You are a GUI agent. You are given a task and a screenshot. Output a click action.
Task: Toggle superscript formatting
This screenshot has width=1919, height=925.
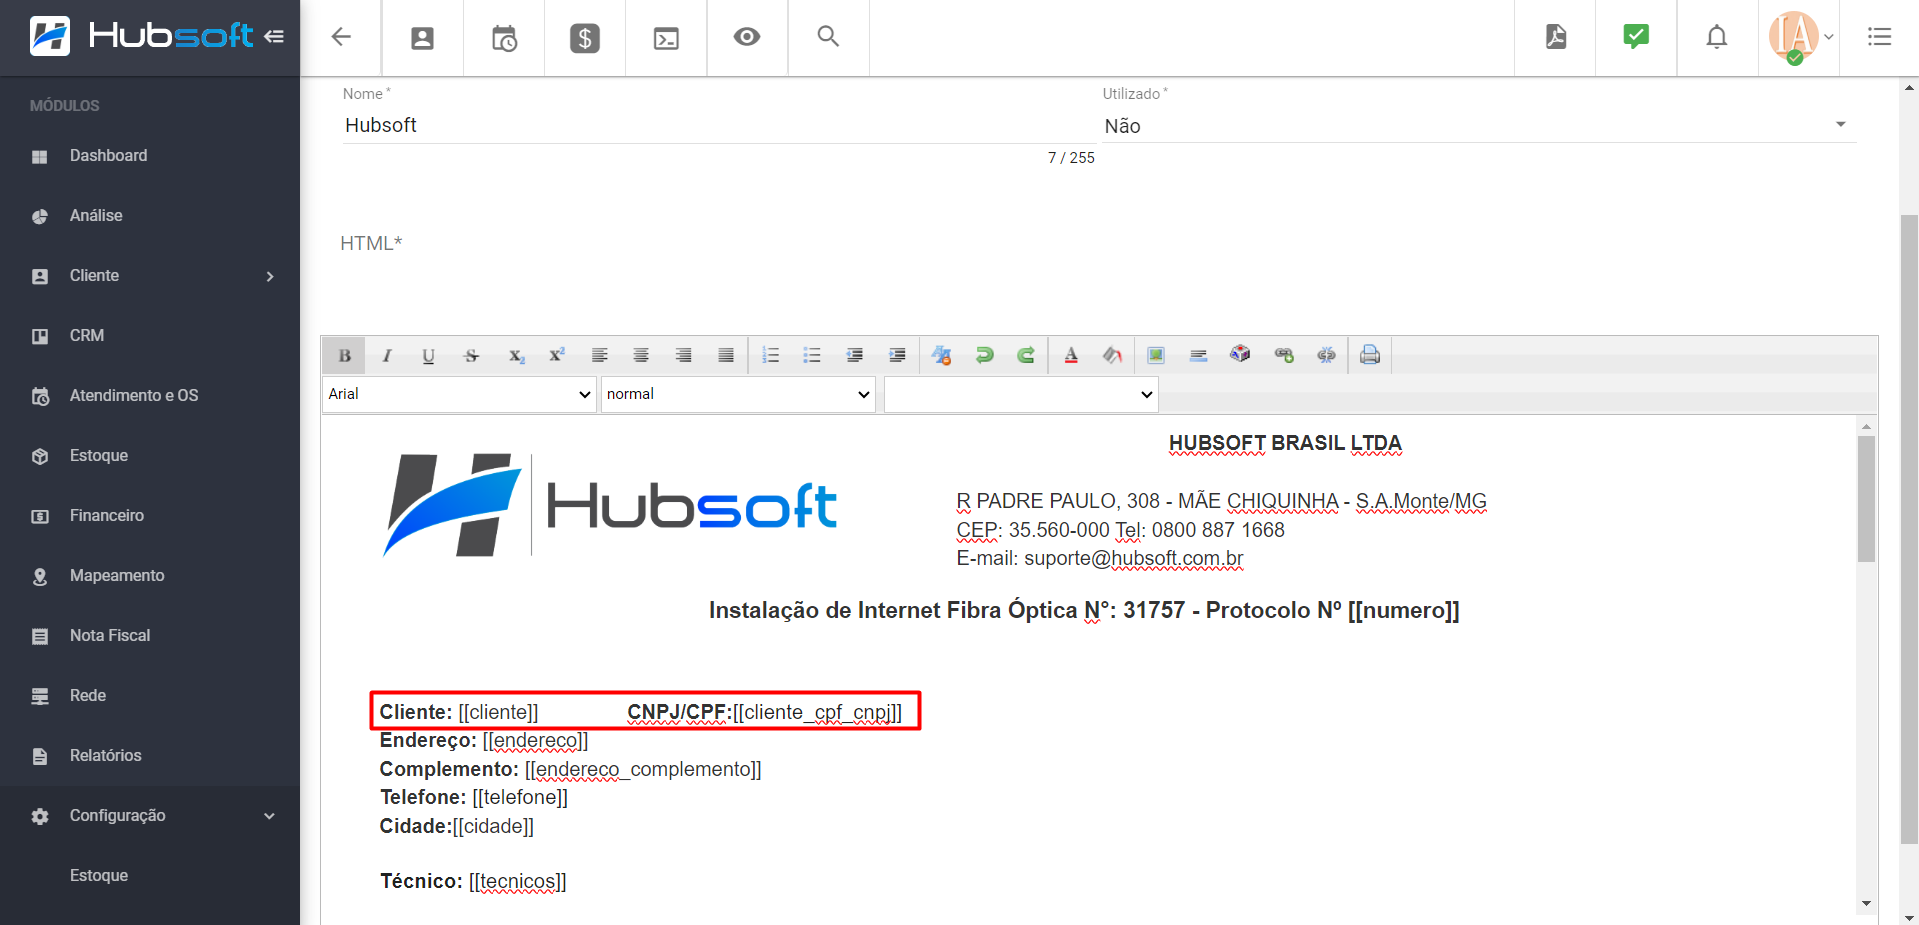[x=557, y=355]
